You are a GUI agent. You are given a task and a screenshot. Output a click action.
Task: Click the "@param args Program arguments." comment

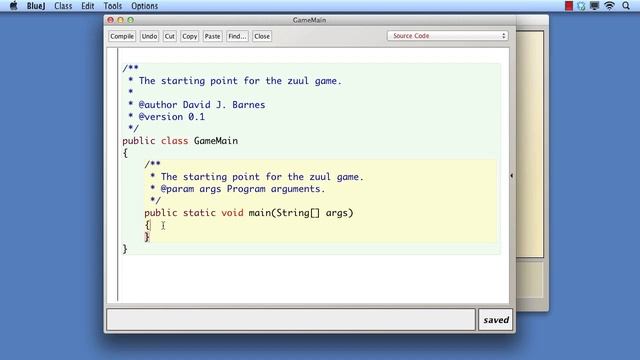tap(243, 189)
